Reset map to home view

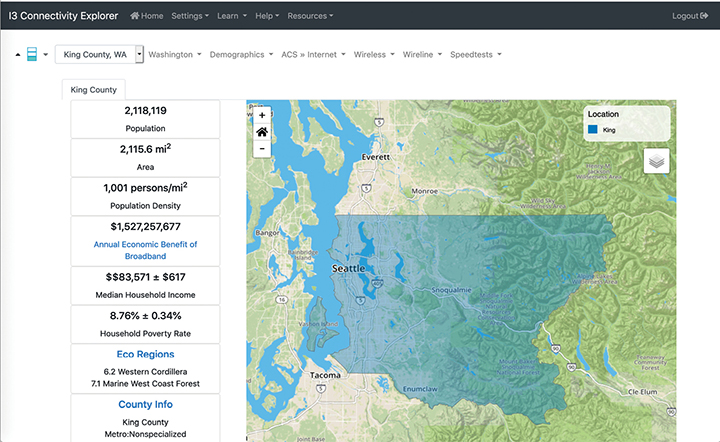[262, 132]
